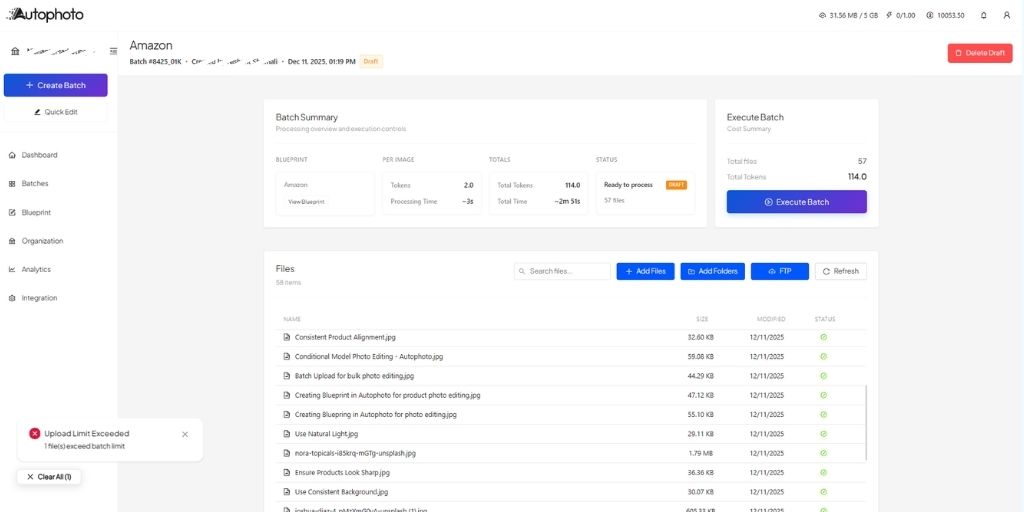Open the Blueprint section
Screen dimensions: 1024x512
point(36,212)
